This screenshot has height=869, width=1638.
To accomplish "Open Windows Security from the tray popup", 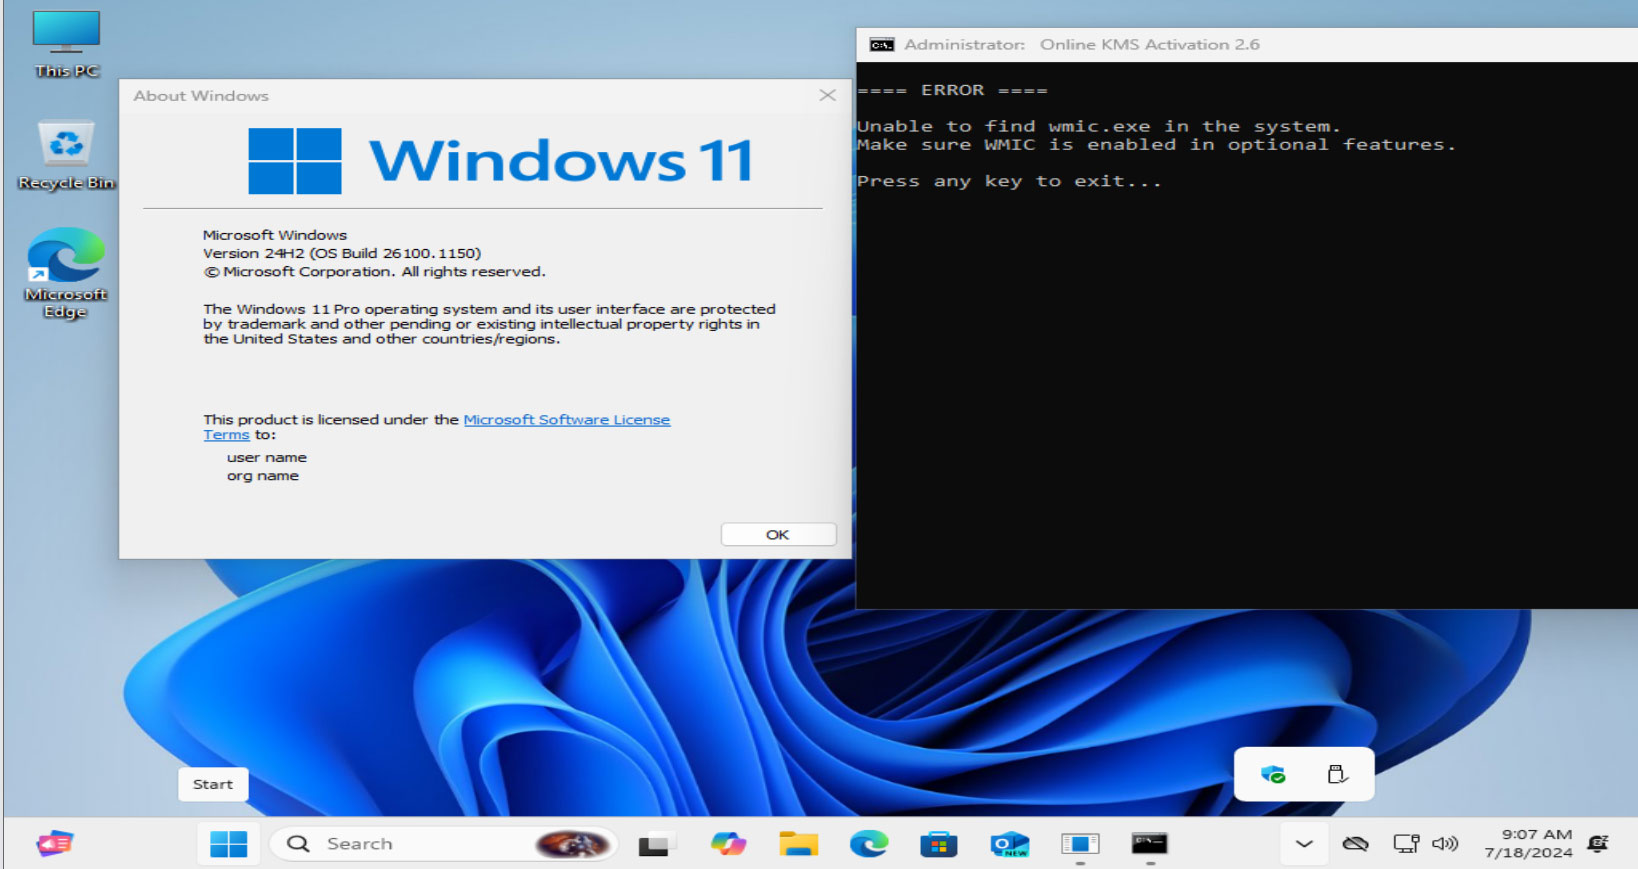I will tap(1273, 774).
